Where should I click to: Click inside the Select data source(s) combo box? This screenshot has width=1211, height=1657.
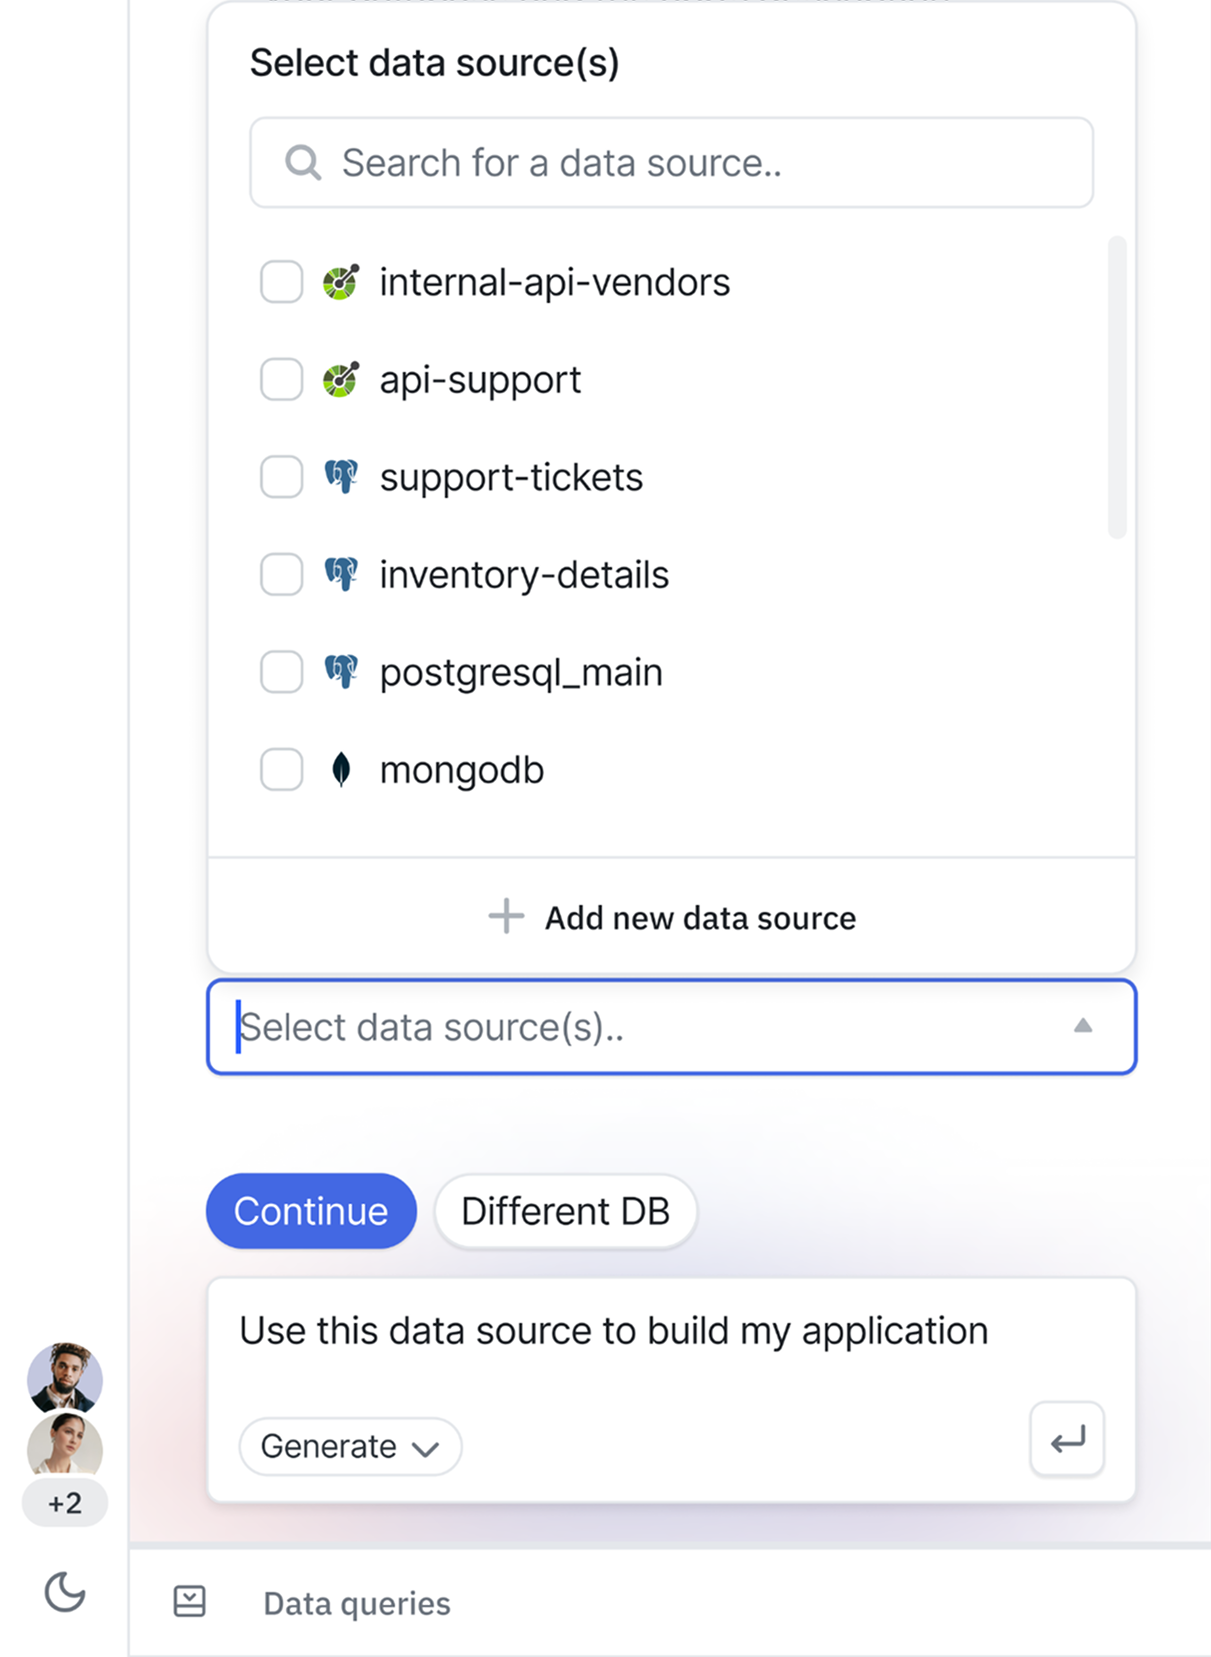(x=640, y=1027)
